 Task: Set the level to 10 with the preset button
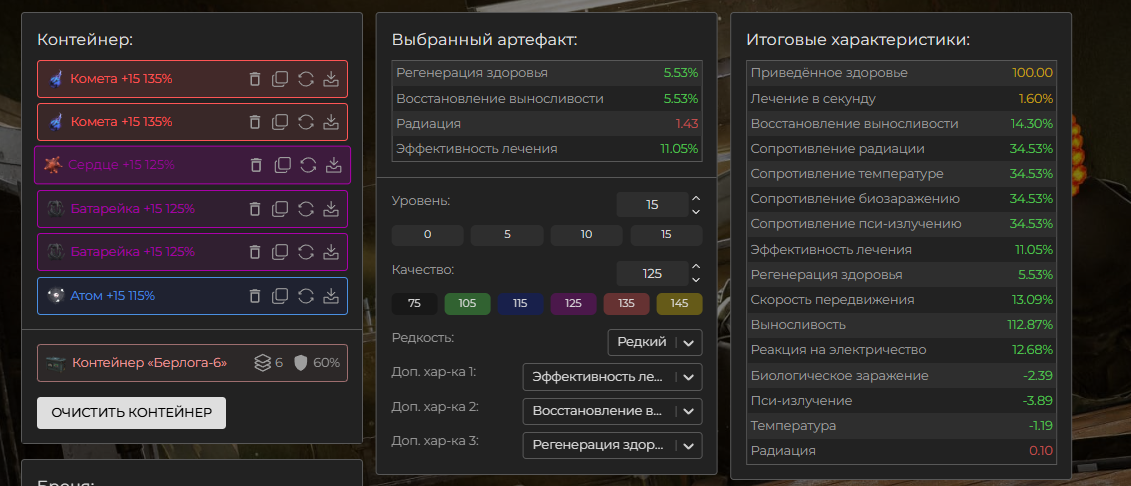(586, 235)
